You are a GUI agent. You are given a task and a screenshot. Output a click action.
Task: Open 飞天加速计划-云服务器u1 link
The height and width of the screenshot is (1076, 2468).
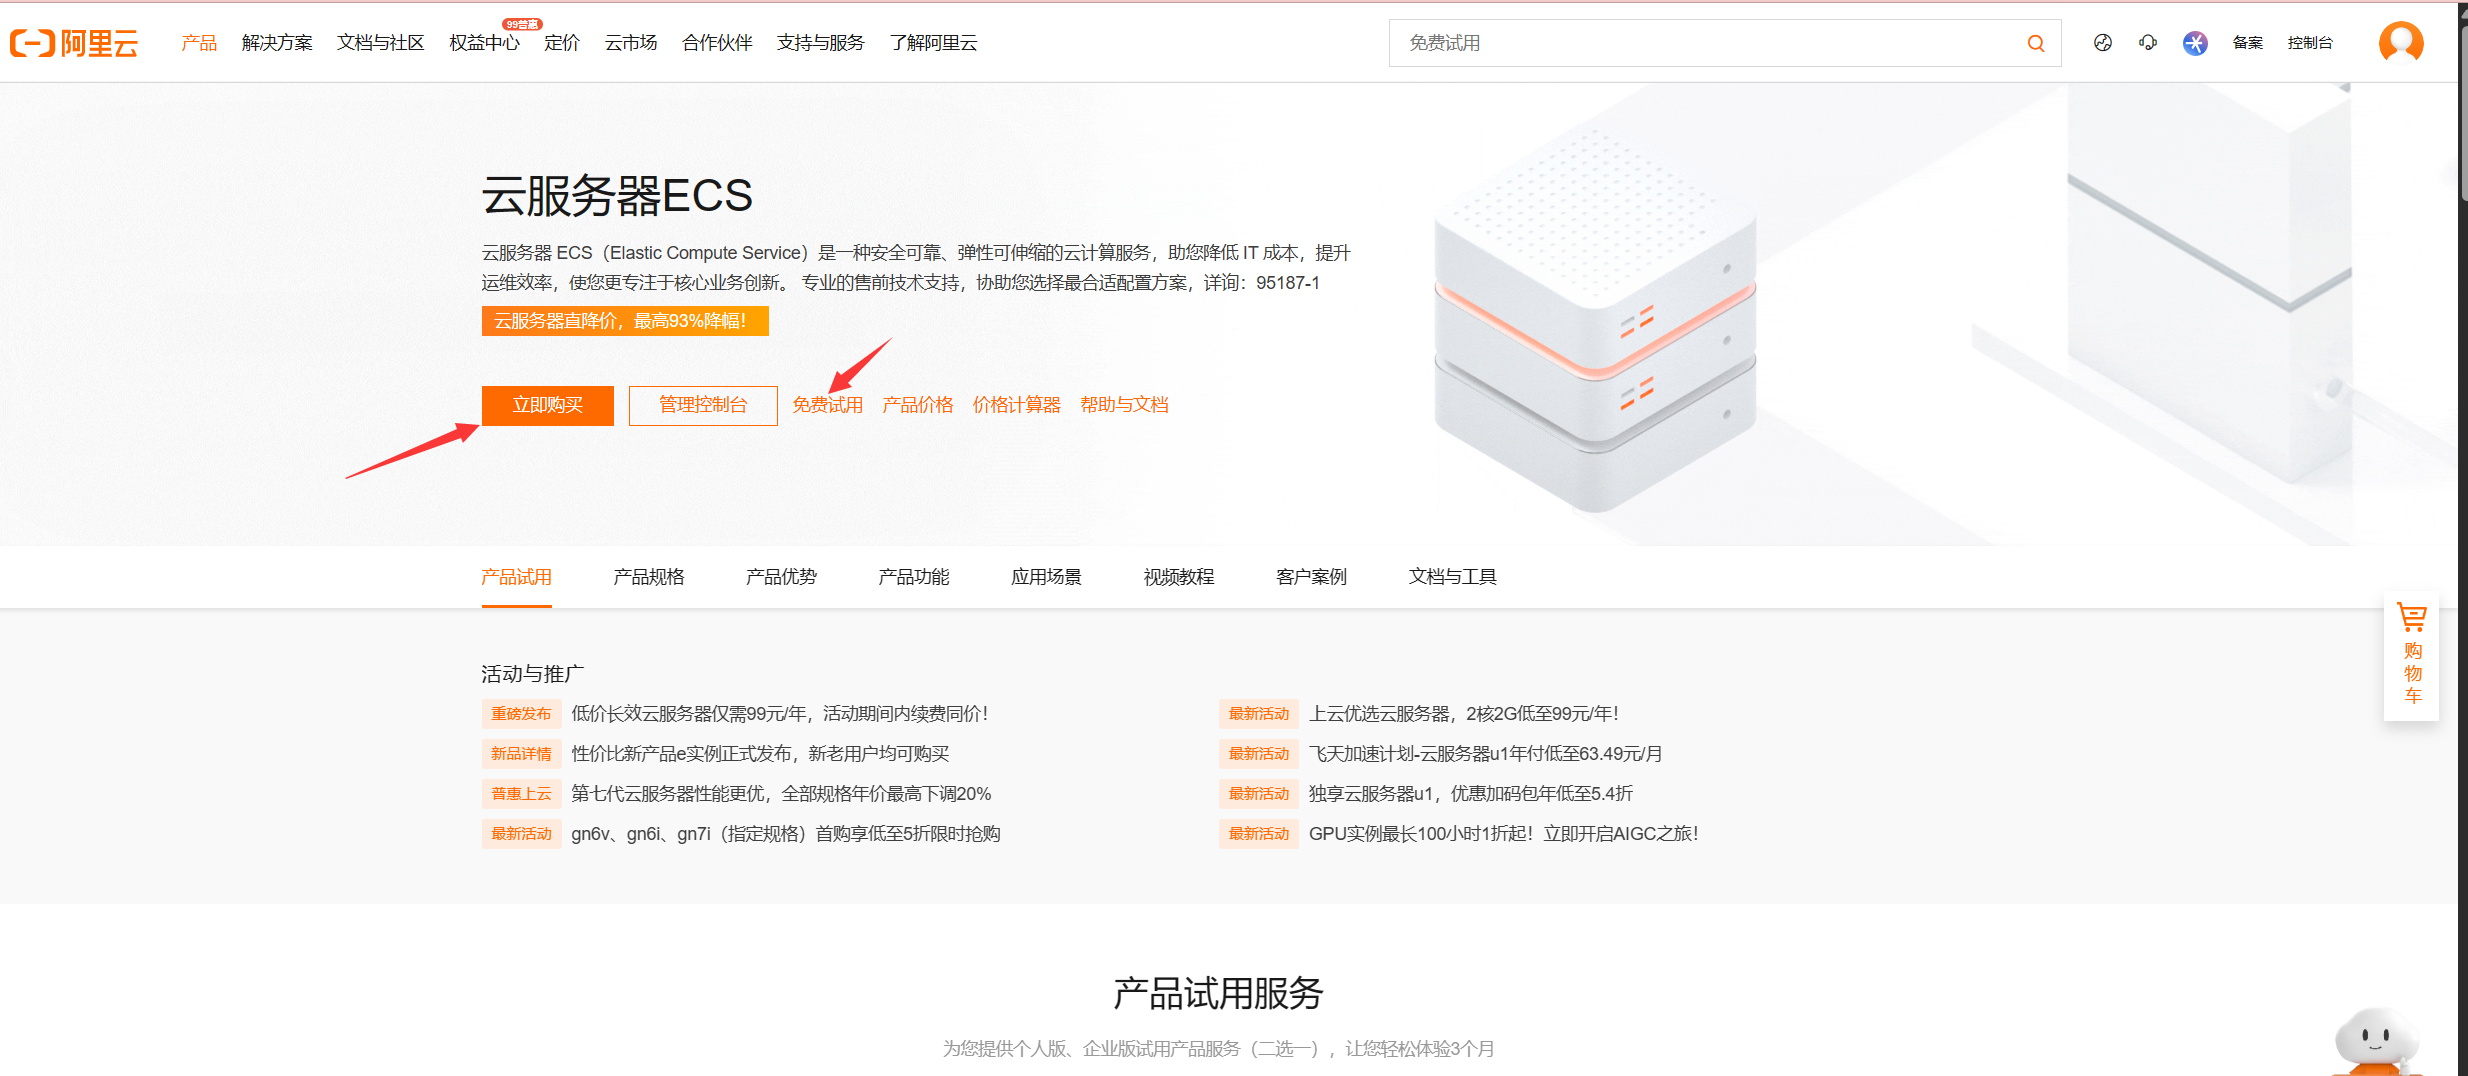pyautogui.click(x=1486, y=754)
